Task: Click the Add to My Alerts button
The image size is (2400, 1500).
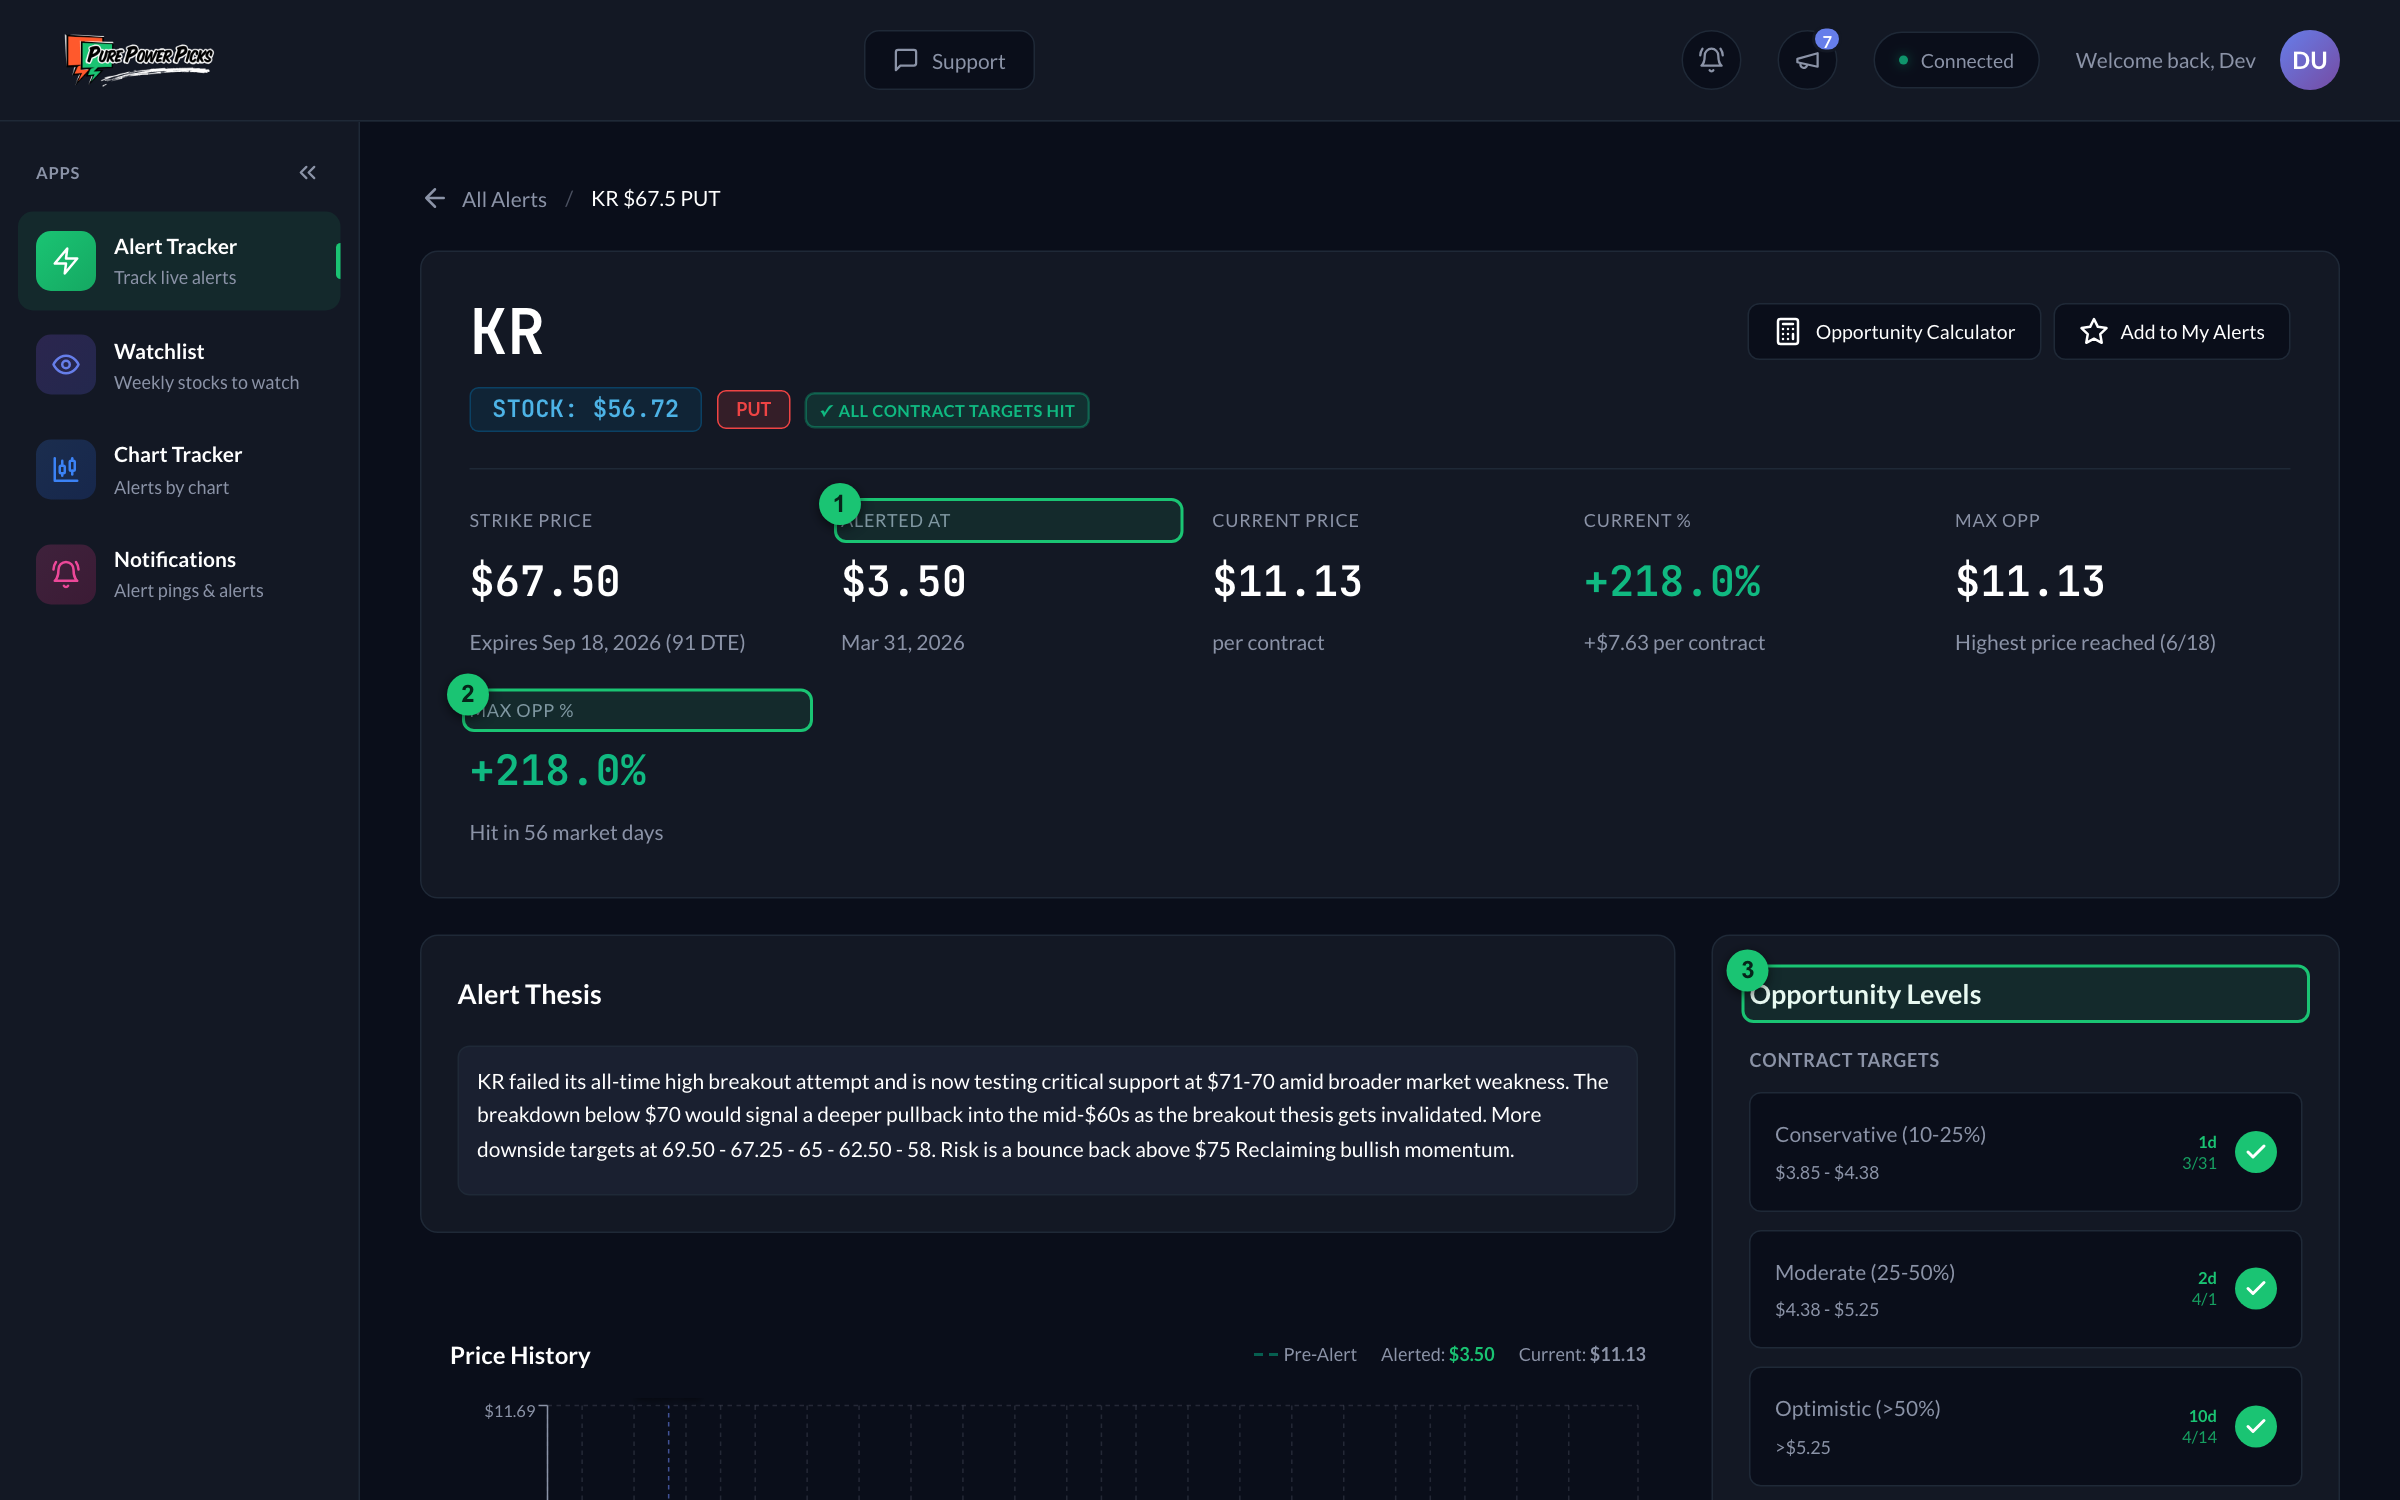Action: tap(2171, 331)
